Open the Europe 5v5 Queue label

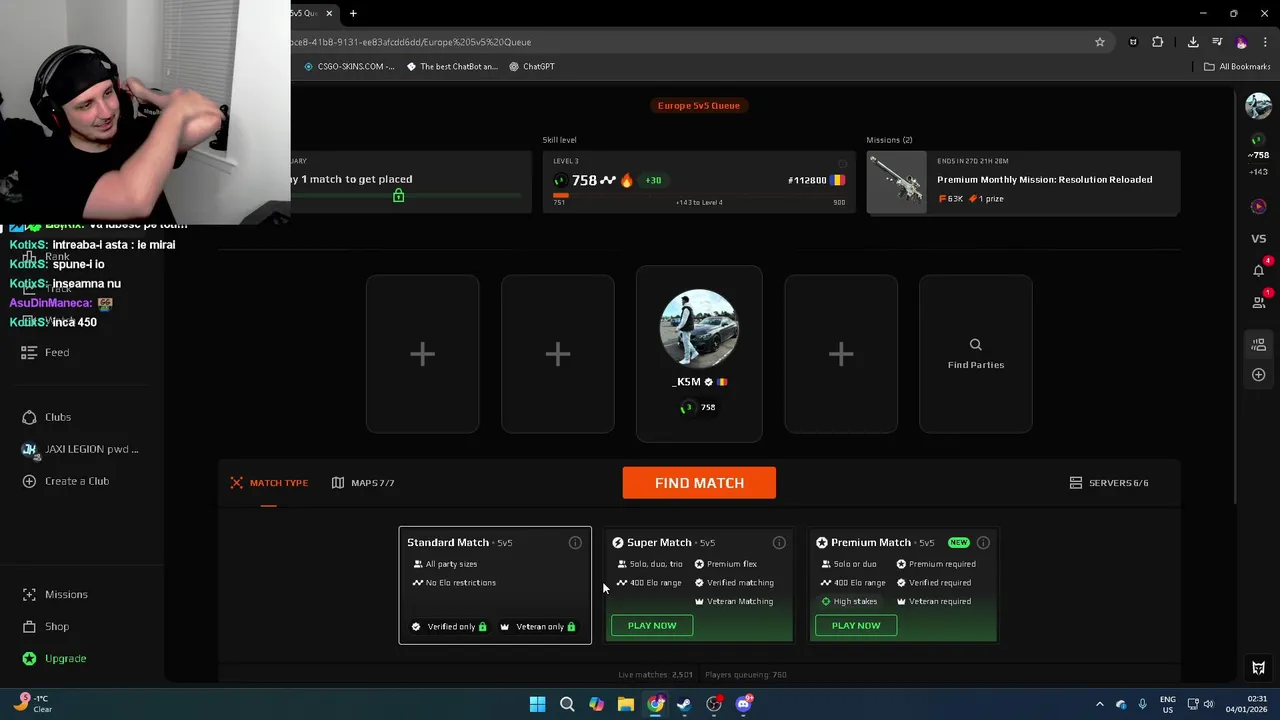[699, 105]
